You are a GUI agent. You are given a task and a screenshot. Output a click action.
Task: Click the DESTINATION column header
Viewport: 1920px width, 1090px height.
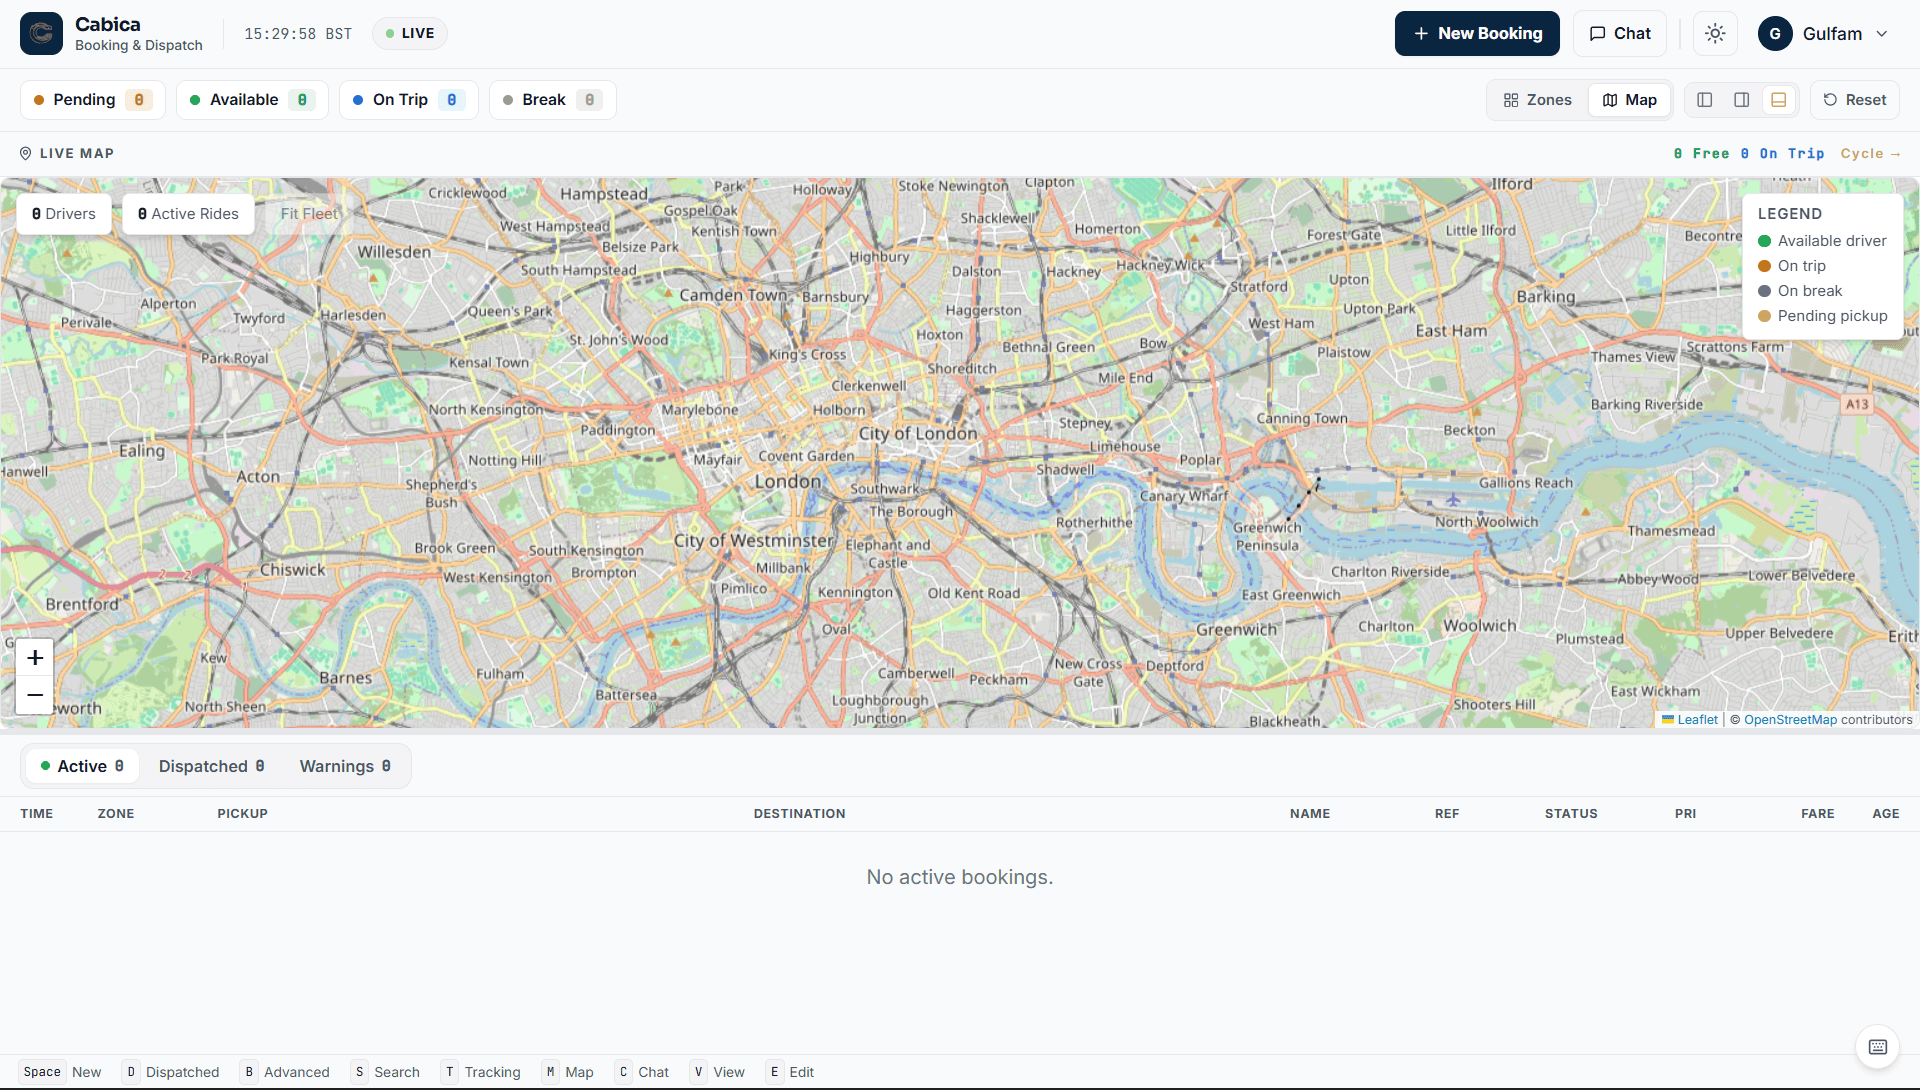point(800,814)
